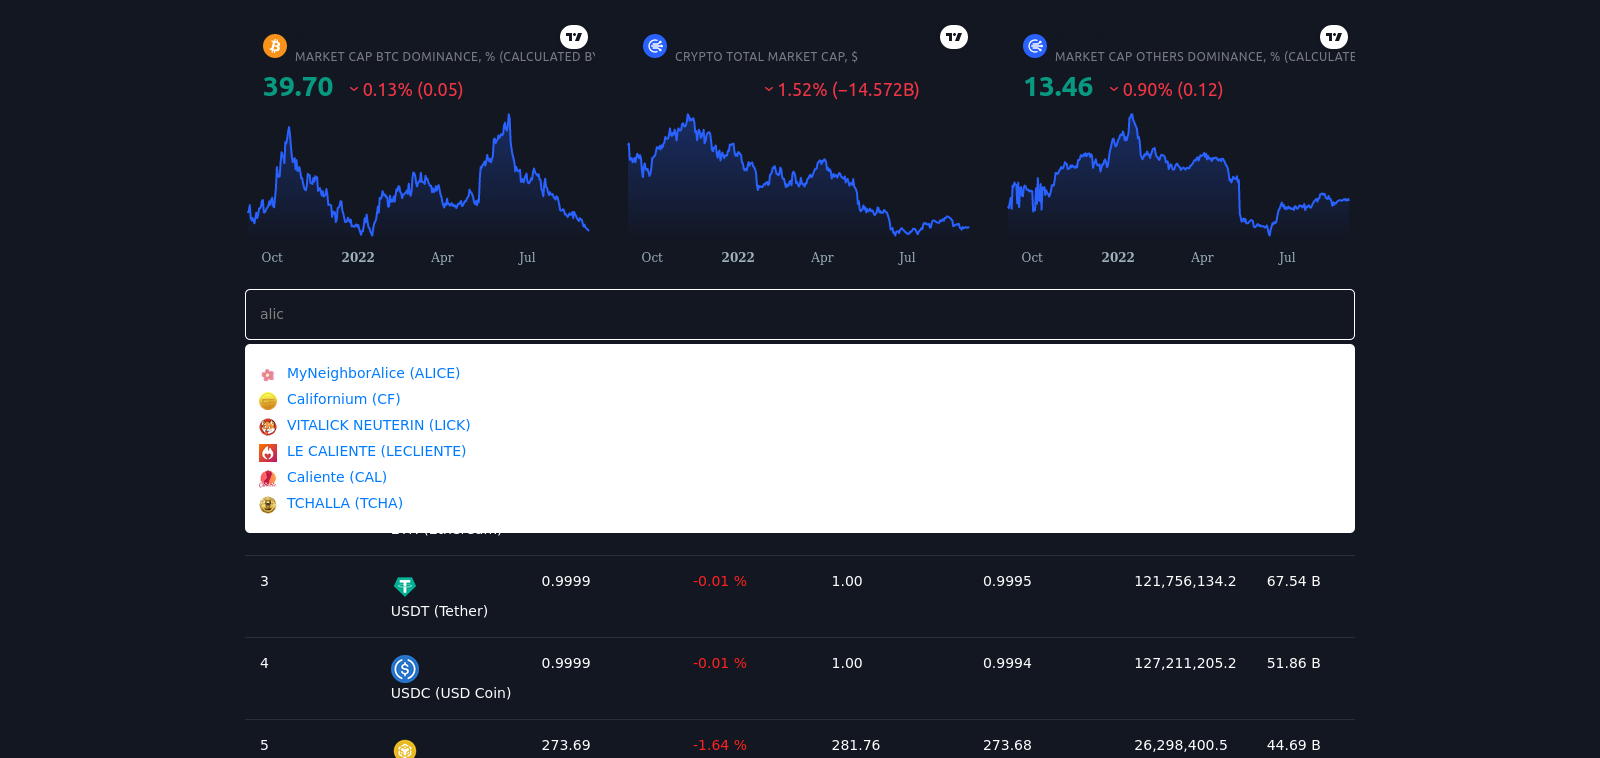
Task: Click the crypto total market cap icon
Action: [655, 46]
